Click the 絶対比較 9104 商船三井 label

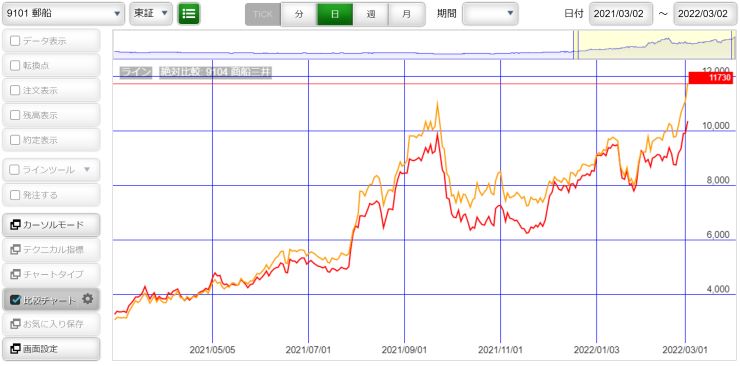click(215, 72)
